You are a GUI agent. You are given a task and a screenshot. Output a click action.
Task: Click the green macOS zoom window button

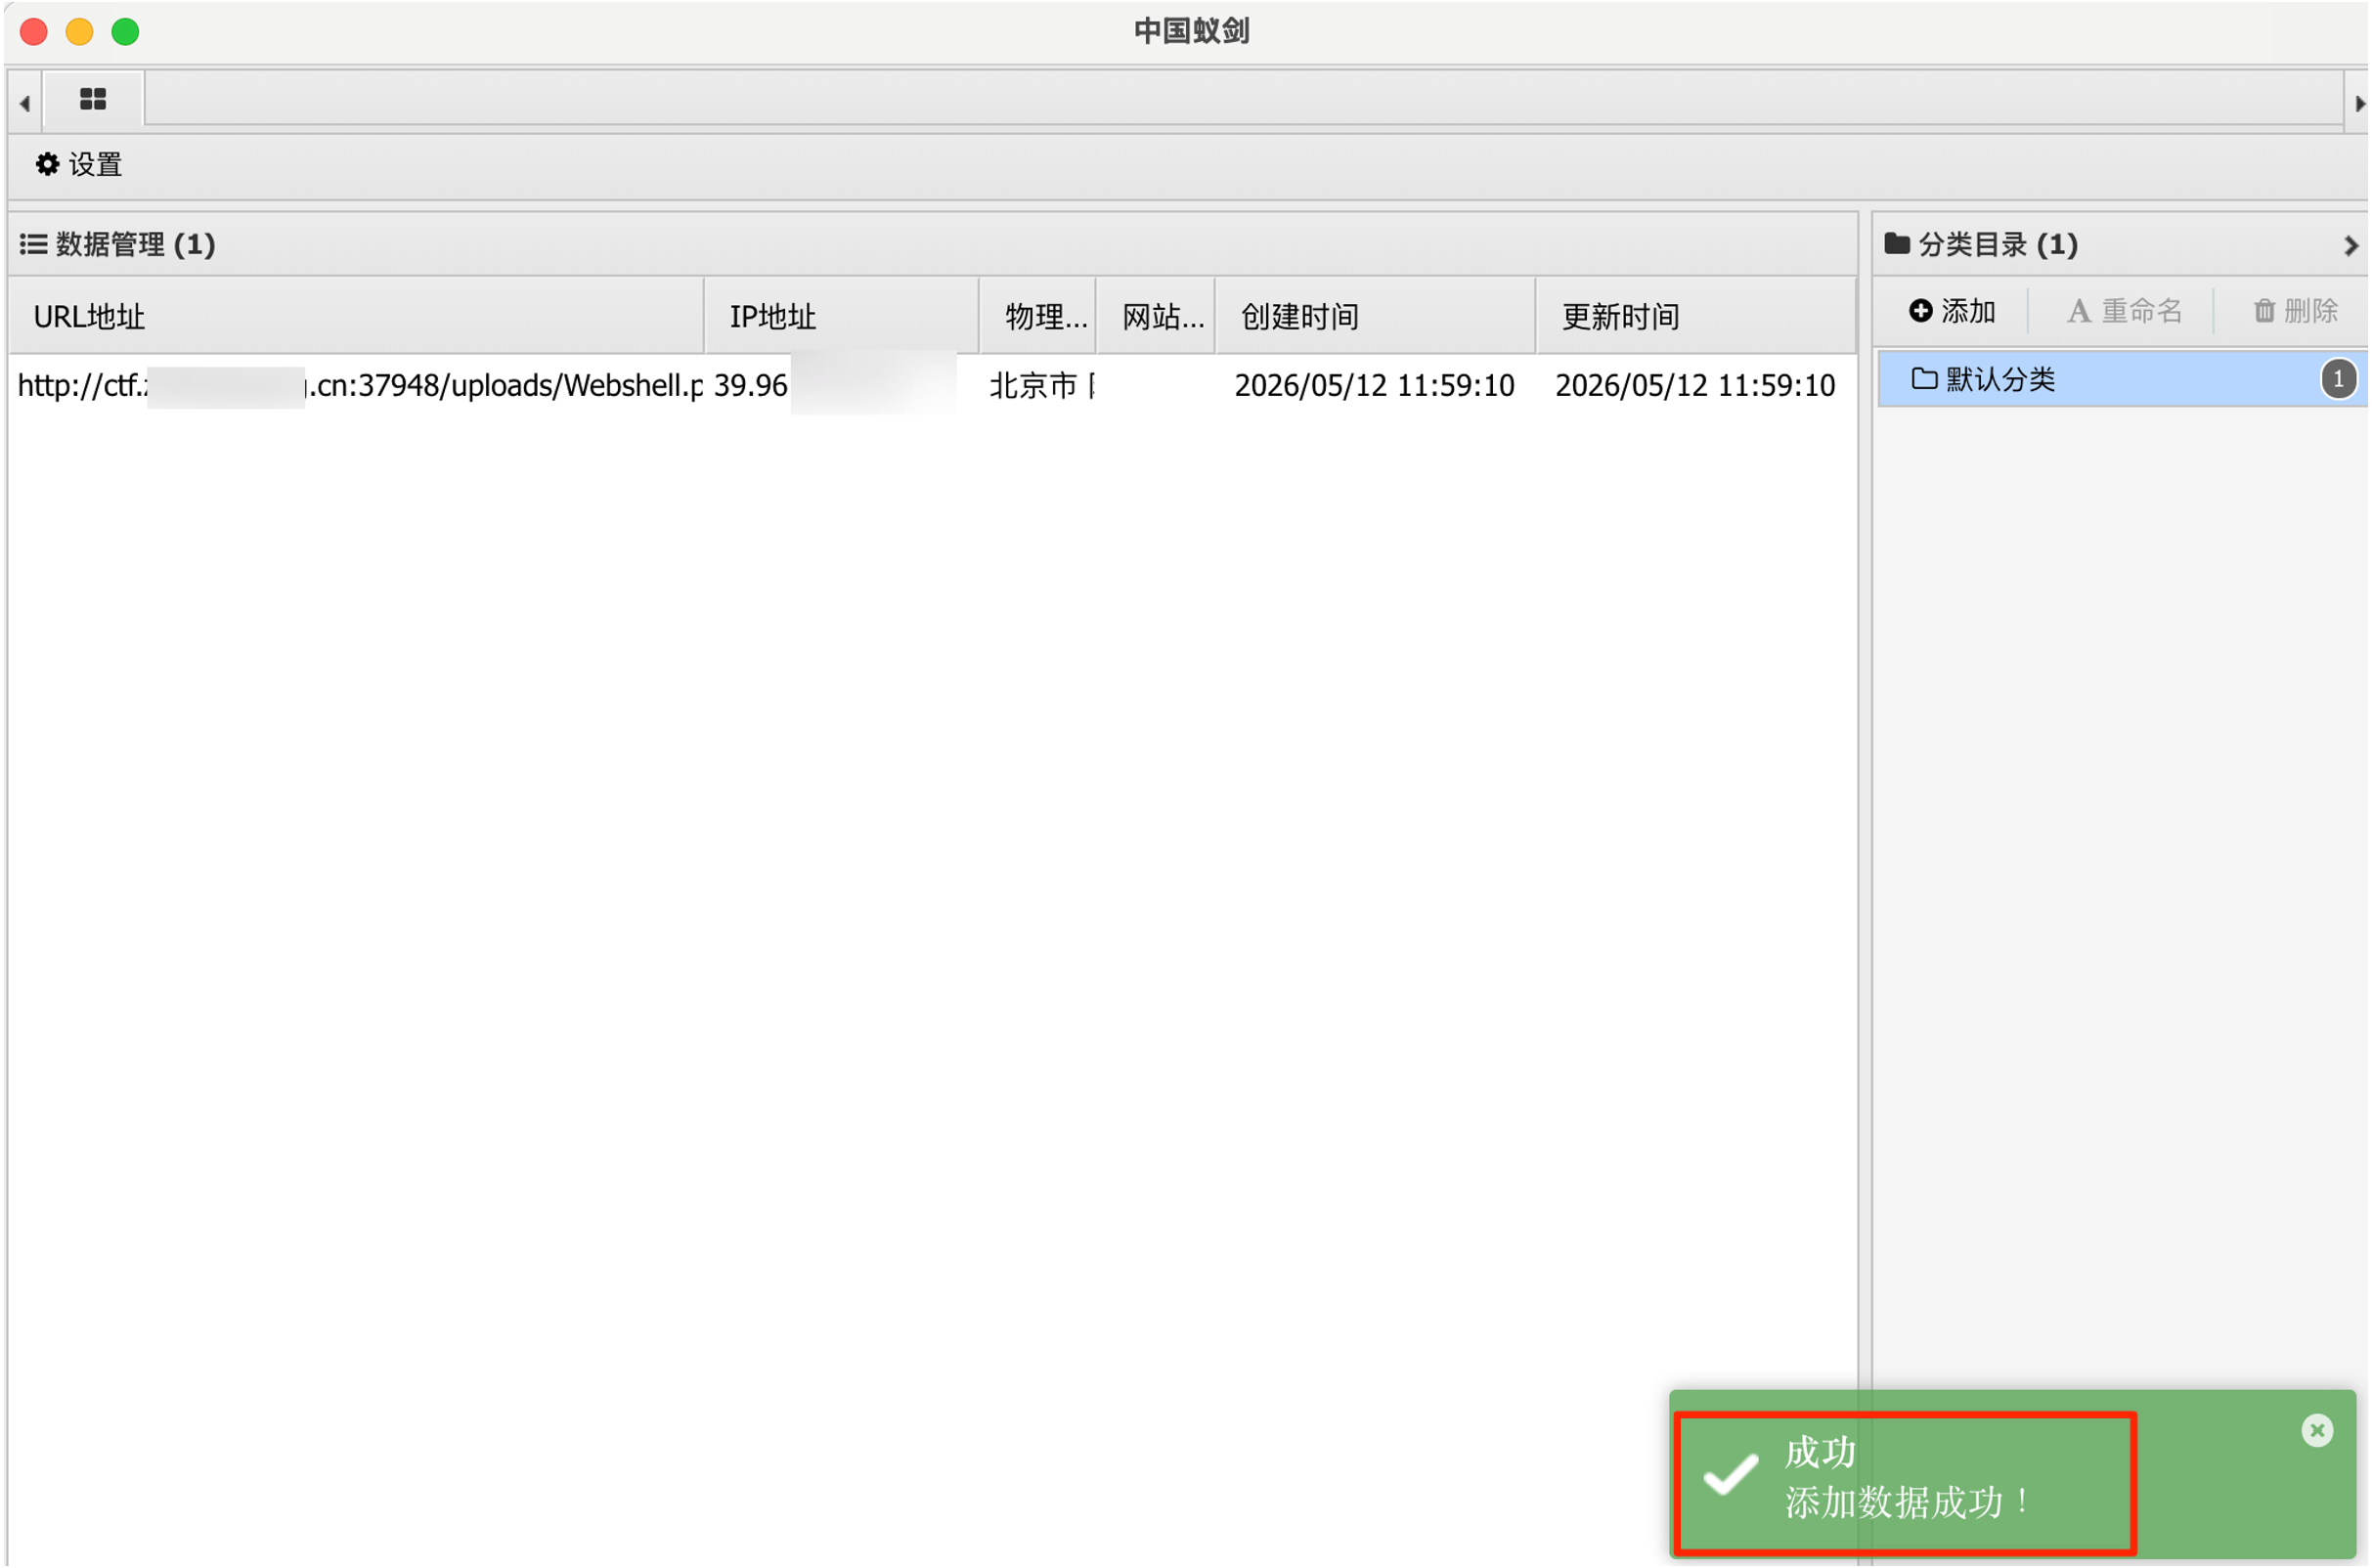(125, 32)
